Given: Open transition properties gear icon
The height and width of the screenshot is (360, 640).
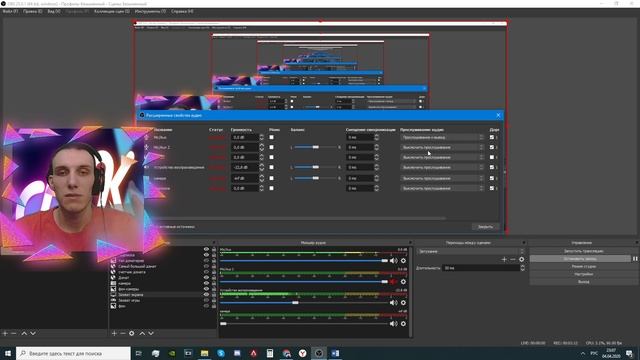Looking at the screenshot, I should 521,259.
